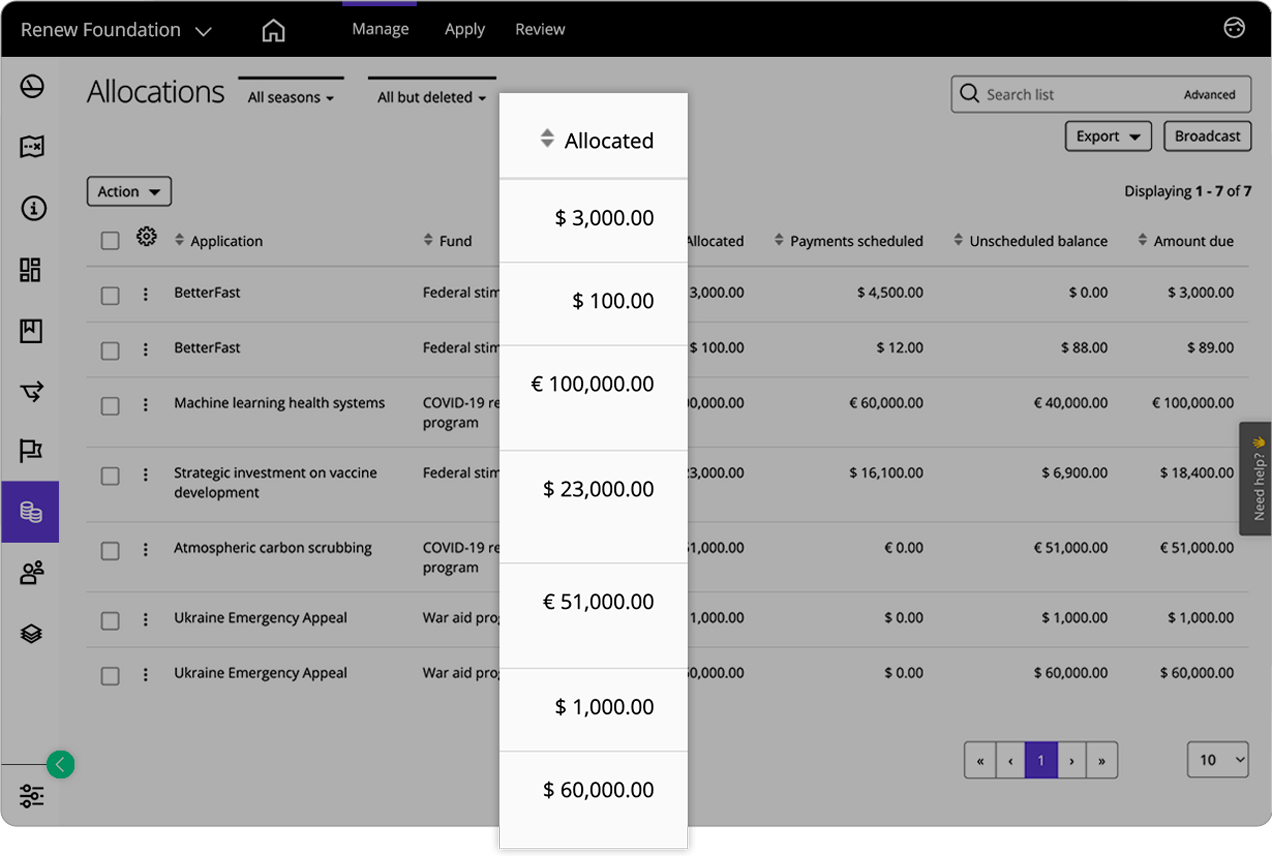Viewport: 1272px width, 856px height.
Task: Open the column settings gear above the table
Action: click(x=146, y=237)
